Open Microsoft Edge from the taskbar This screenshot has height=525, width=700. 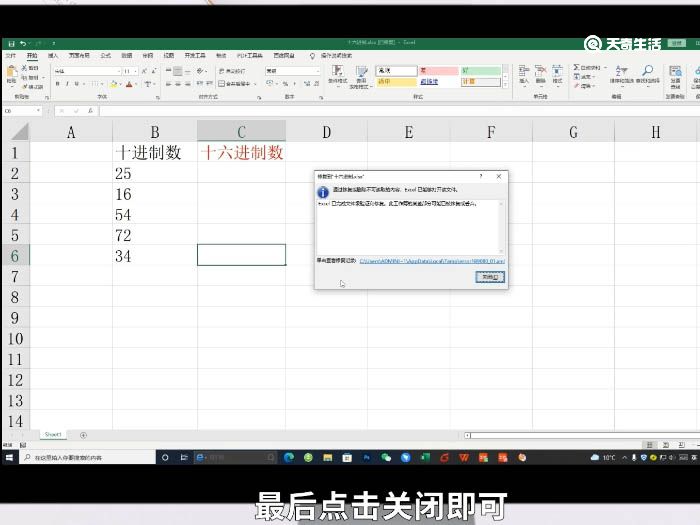(x=288, y=458)
